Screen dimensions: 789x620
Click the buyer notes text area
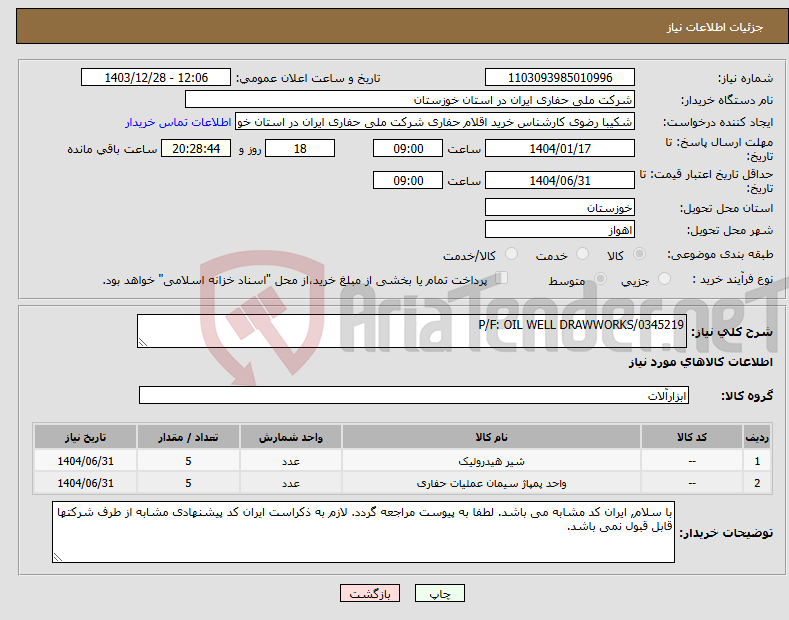click(x=363, y=532)
